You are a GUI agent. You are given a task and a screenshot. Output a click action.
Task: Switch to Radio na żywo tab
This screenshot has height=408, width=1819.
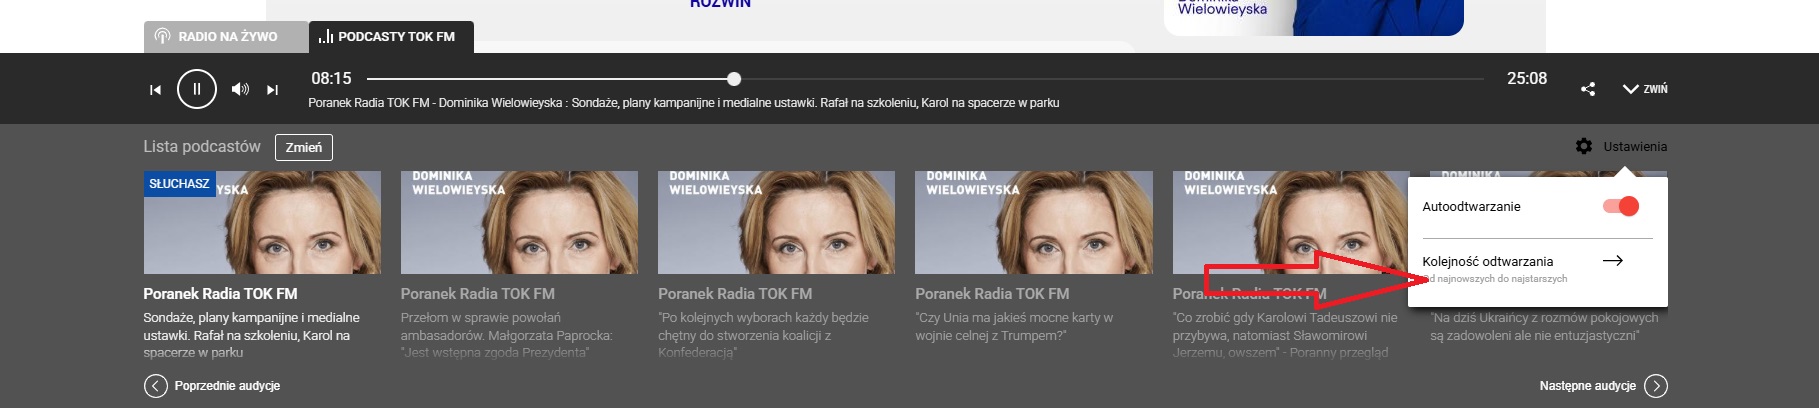tap(226, 36)
